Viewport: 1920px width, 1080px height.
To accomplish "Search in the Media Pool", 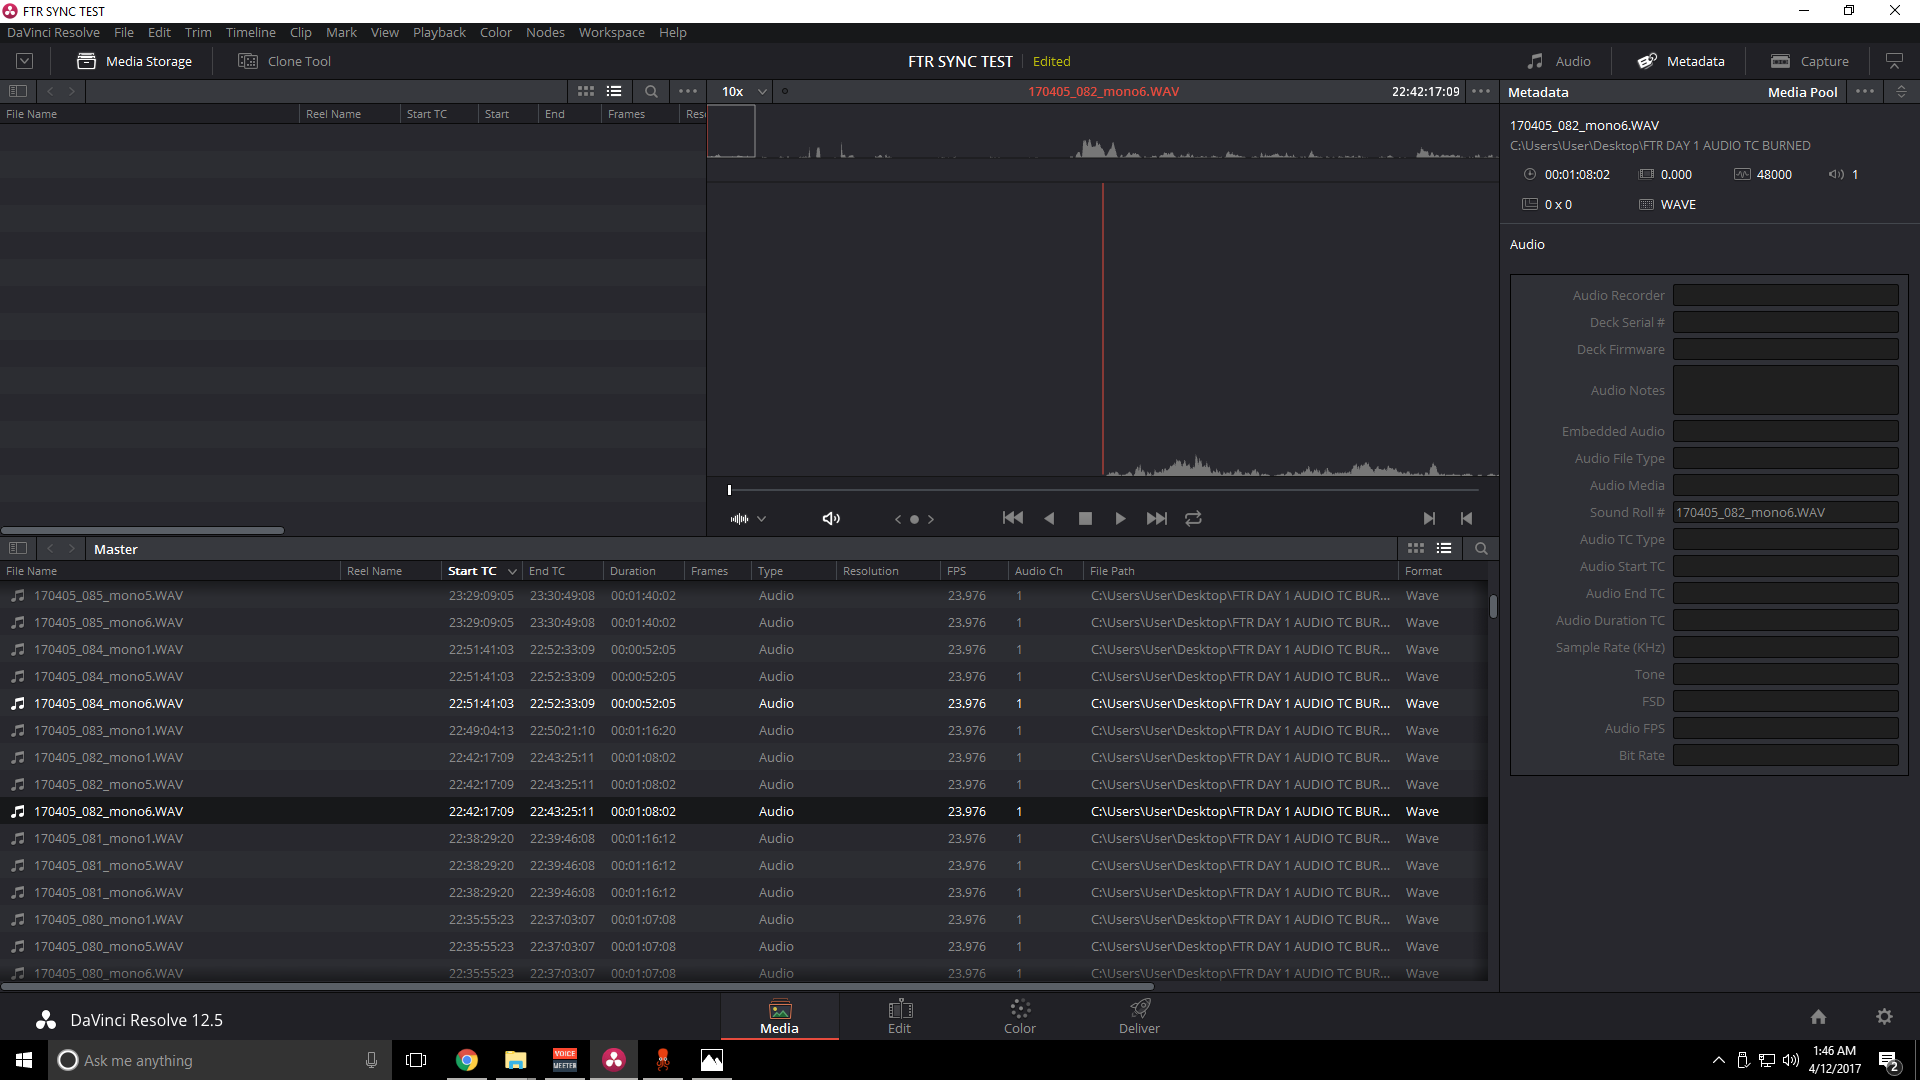I will point(1481,548).
